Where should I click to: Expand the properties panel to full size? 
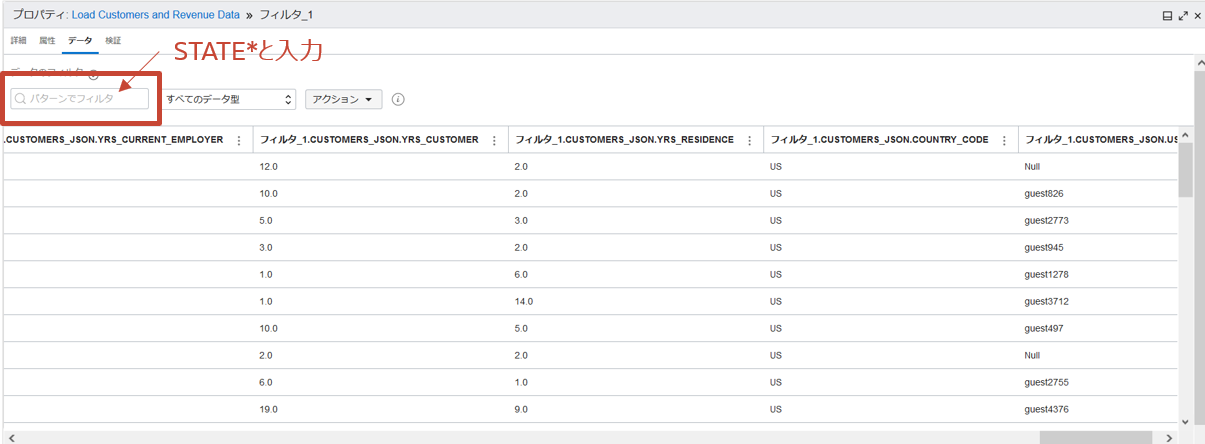click(1183, 16)
